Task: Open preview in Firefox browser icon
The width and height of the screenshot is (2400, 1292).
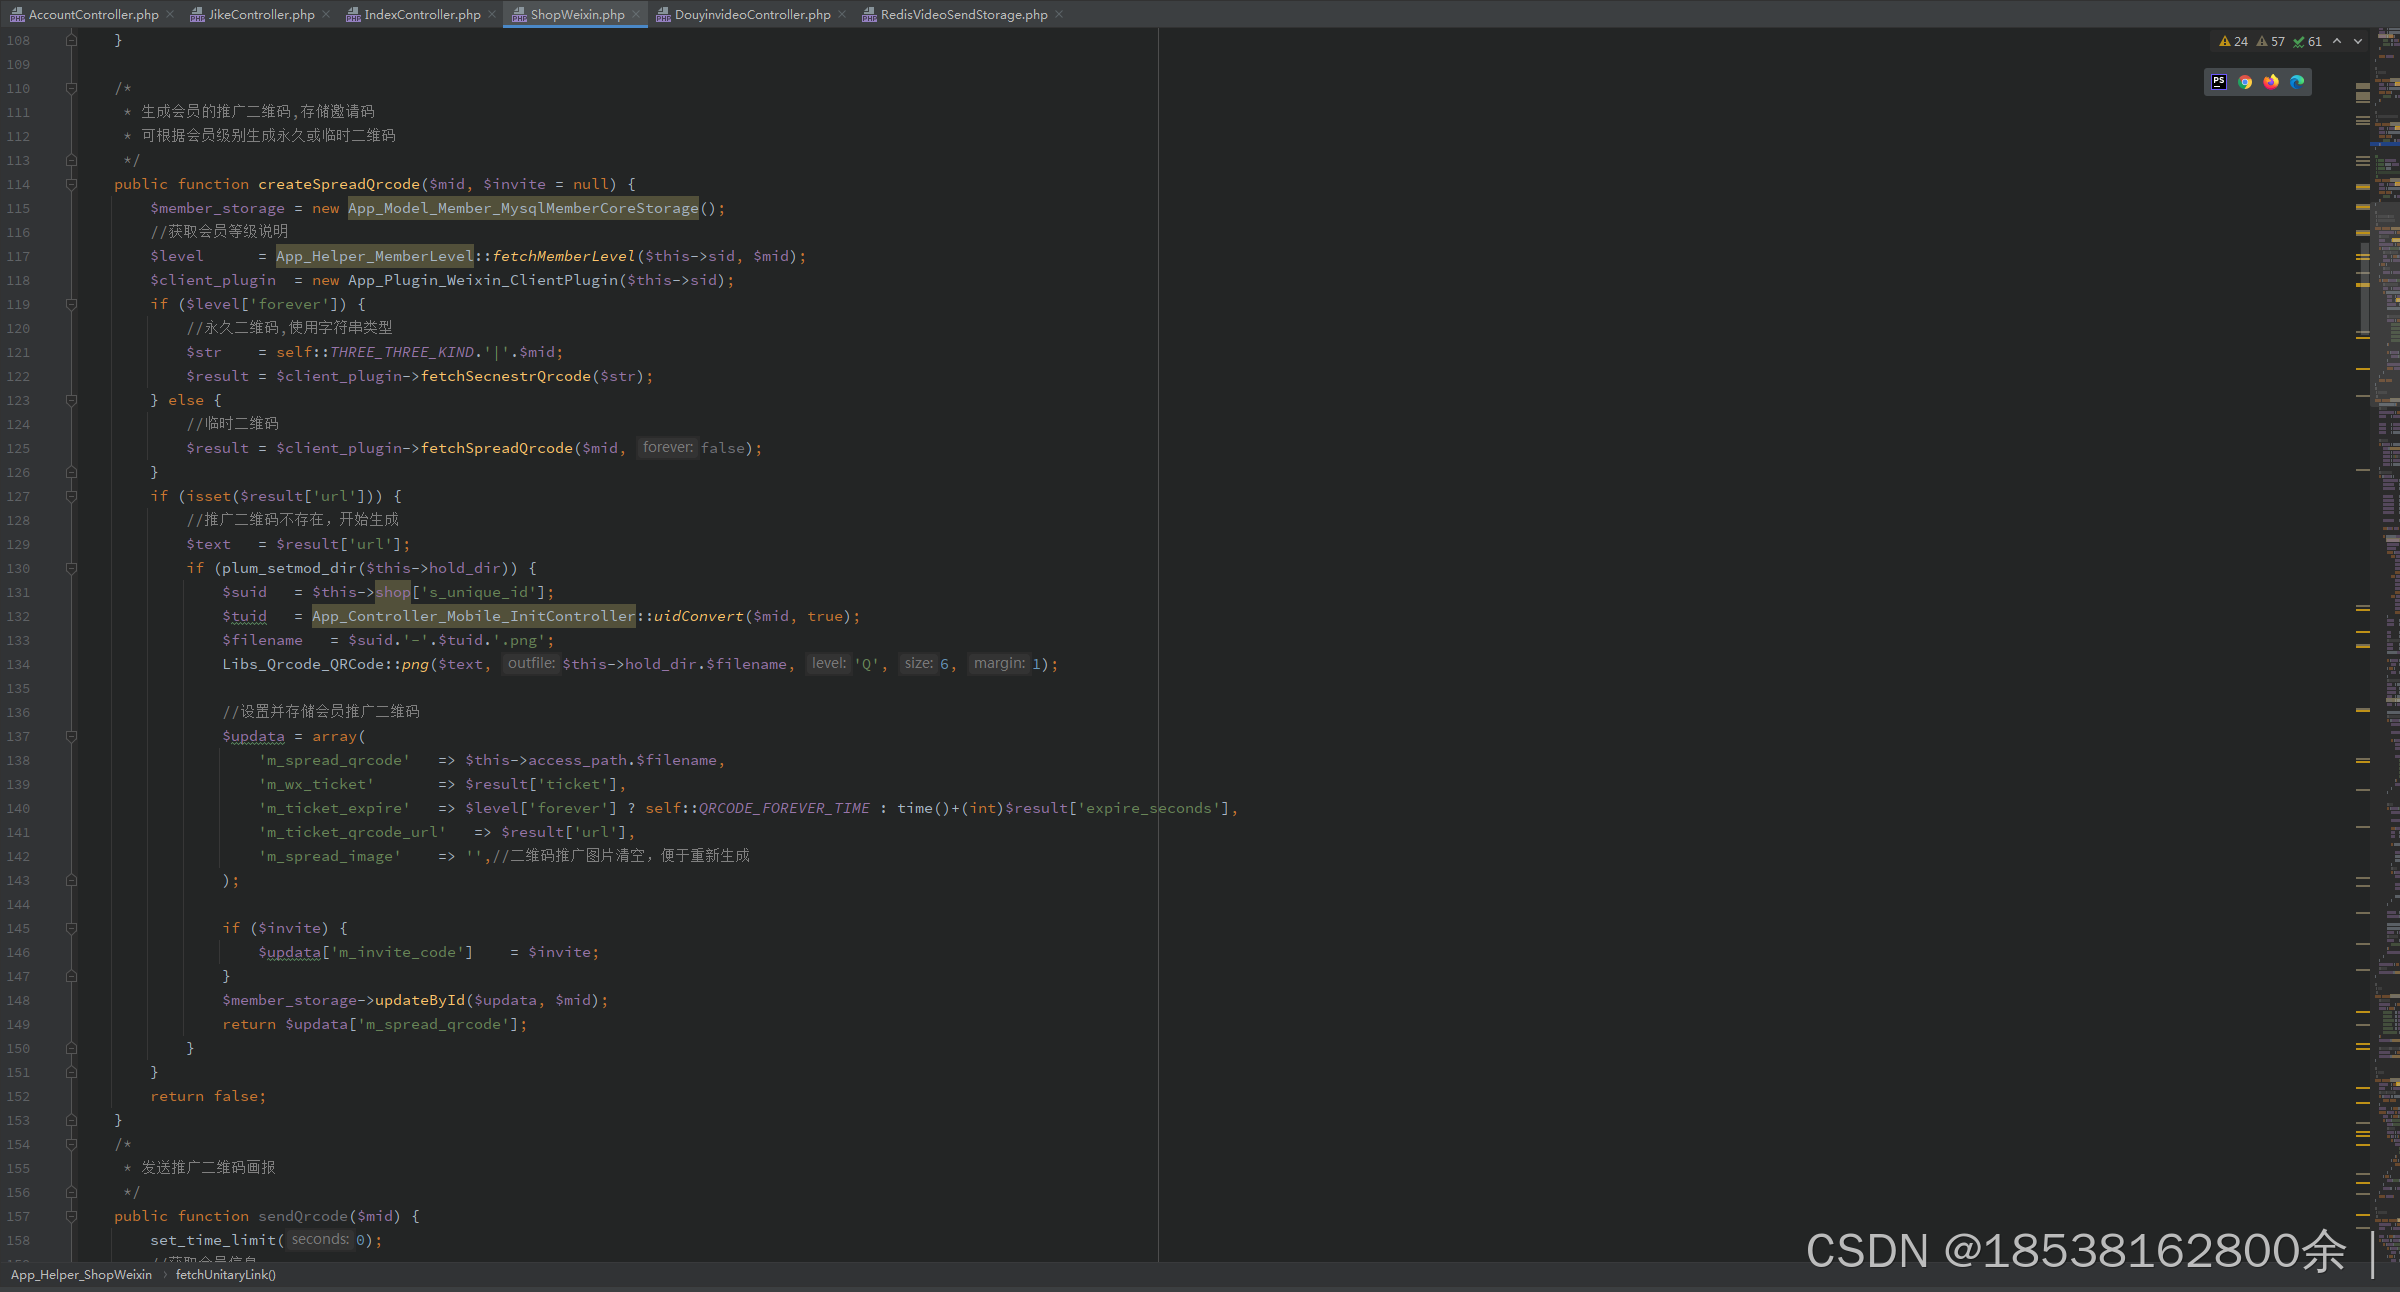Action: tap(2271, 82)
